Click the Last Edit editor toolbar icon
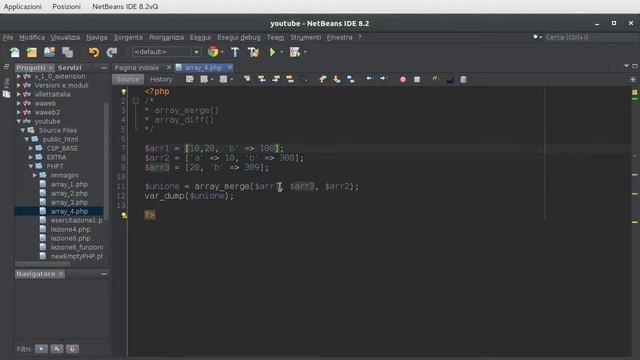The height and width of the screenshot is (360, 640). pyautogui.click(x=190, y=79)
